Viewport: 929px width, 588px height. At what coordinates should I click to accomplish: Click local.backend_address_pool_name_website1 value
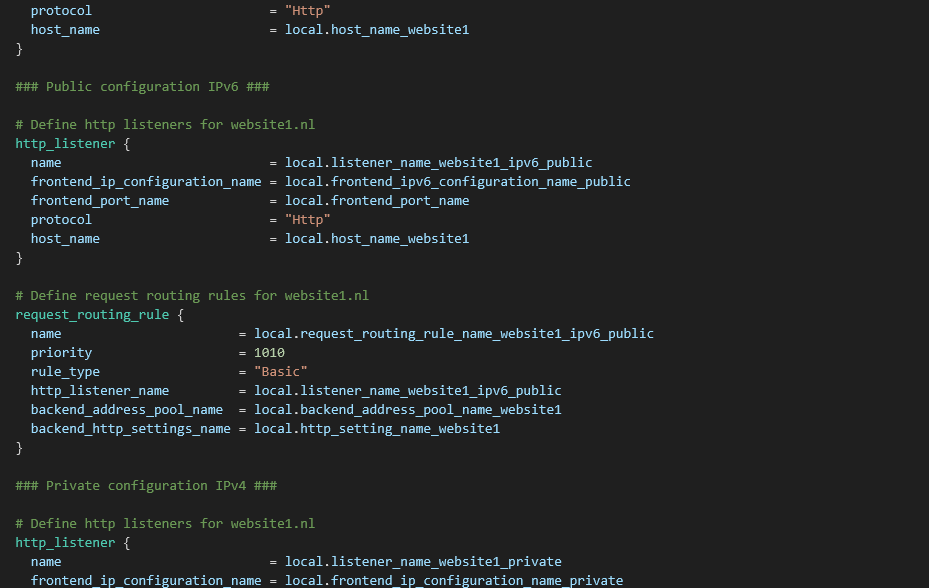(x=407, y=410)
